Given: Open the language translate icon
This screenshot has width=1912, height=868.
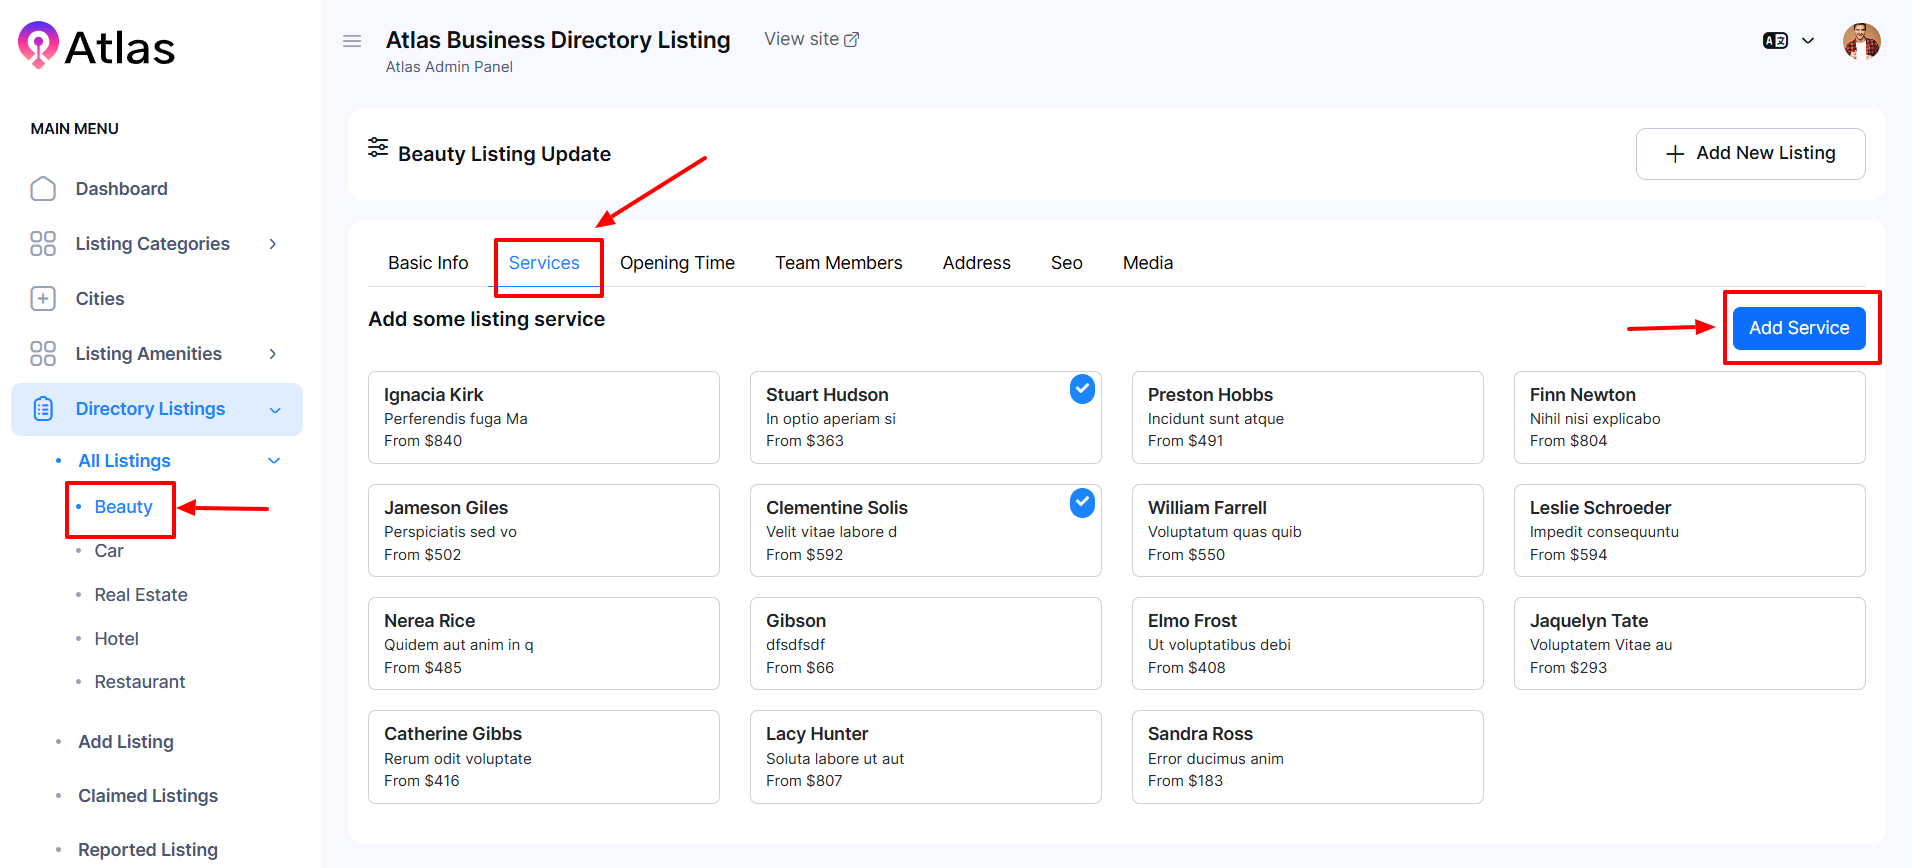Looking at the screenshot, I should (1775, 41).
